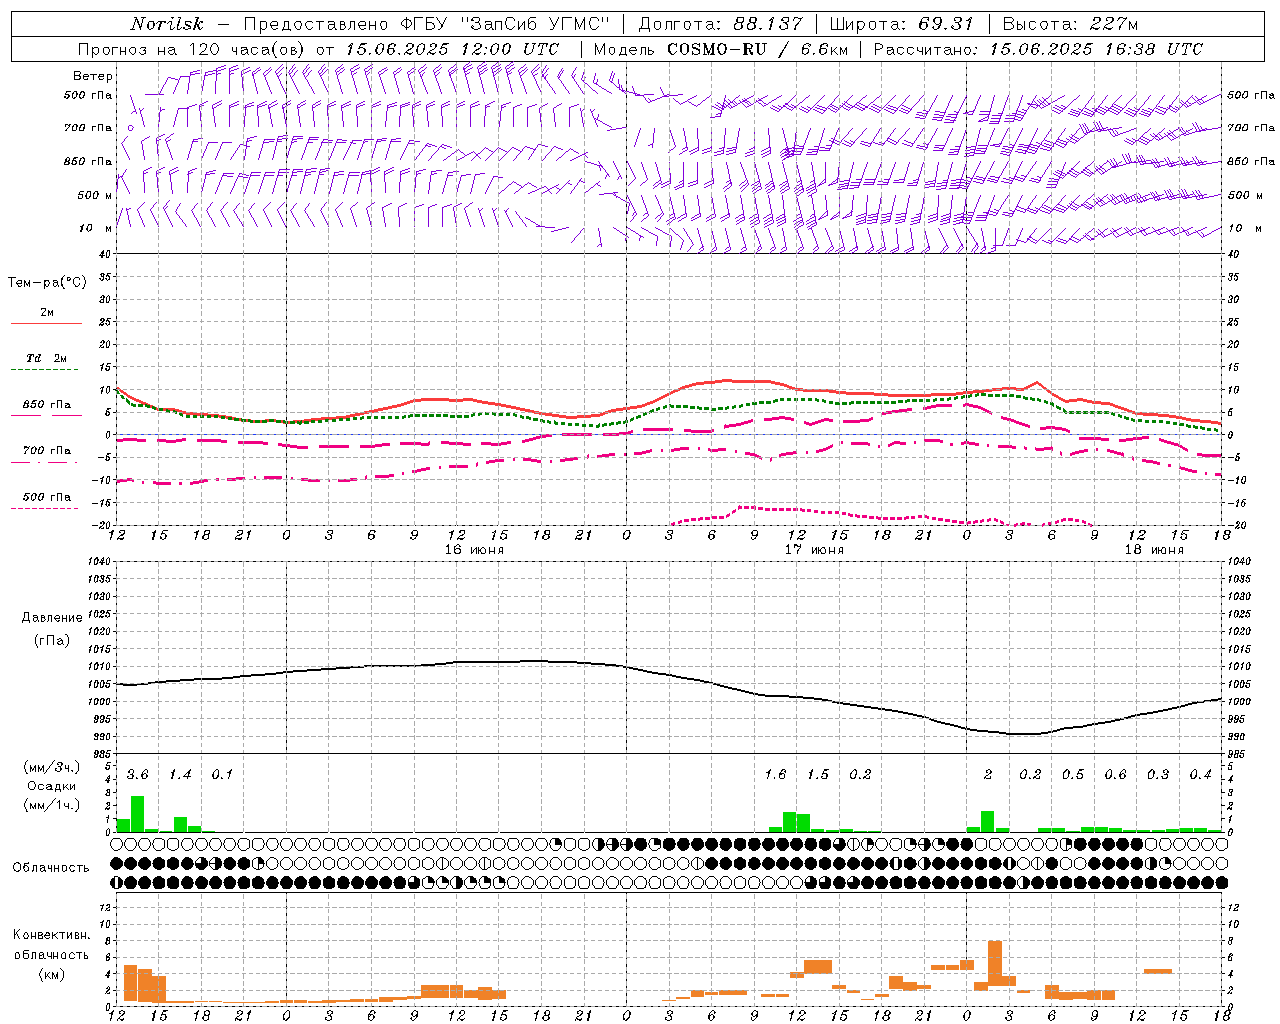Viewport: 1280px width, 1024px height.
Task: Click the "Высота: 227м" elevation text
Action: [x=1070, y=24]
